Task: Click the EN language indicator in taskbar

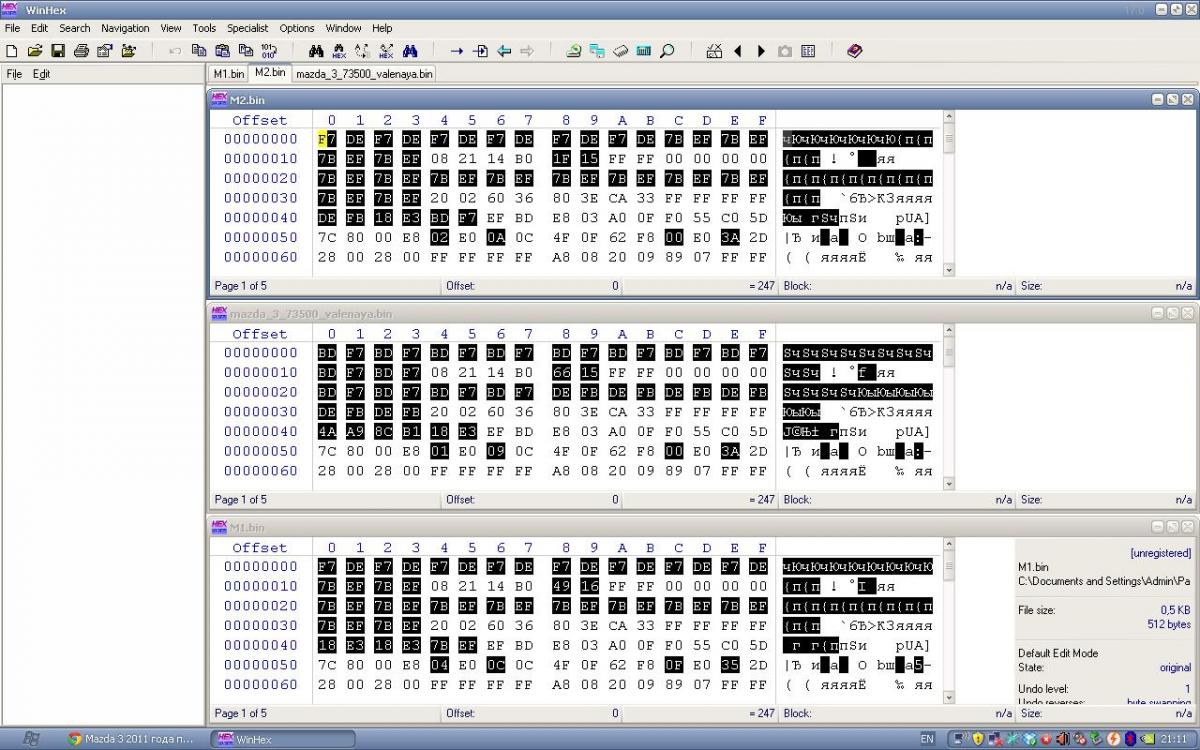Action: click(927, 739)
